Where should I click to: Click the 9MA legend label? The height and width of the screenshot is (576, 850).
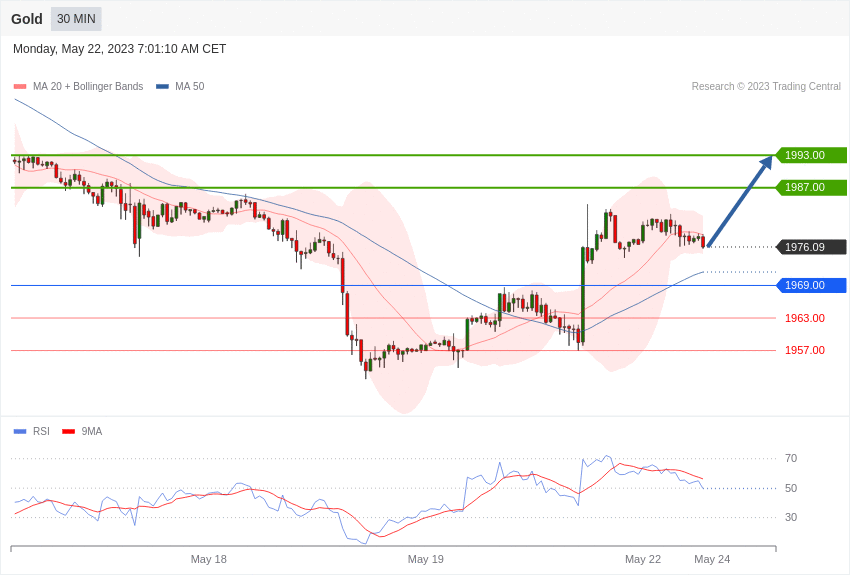click(92, 431)
